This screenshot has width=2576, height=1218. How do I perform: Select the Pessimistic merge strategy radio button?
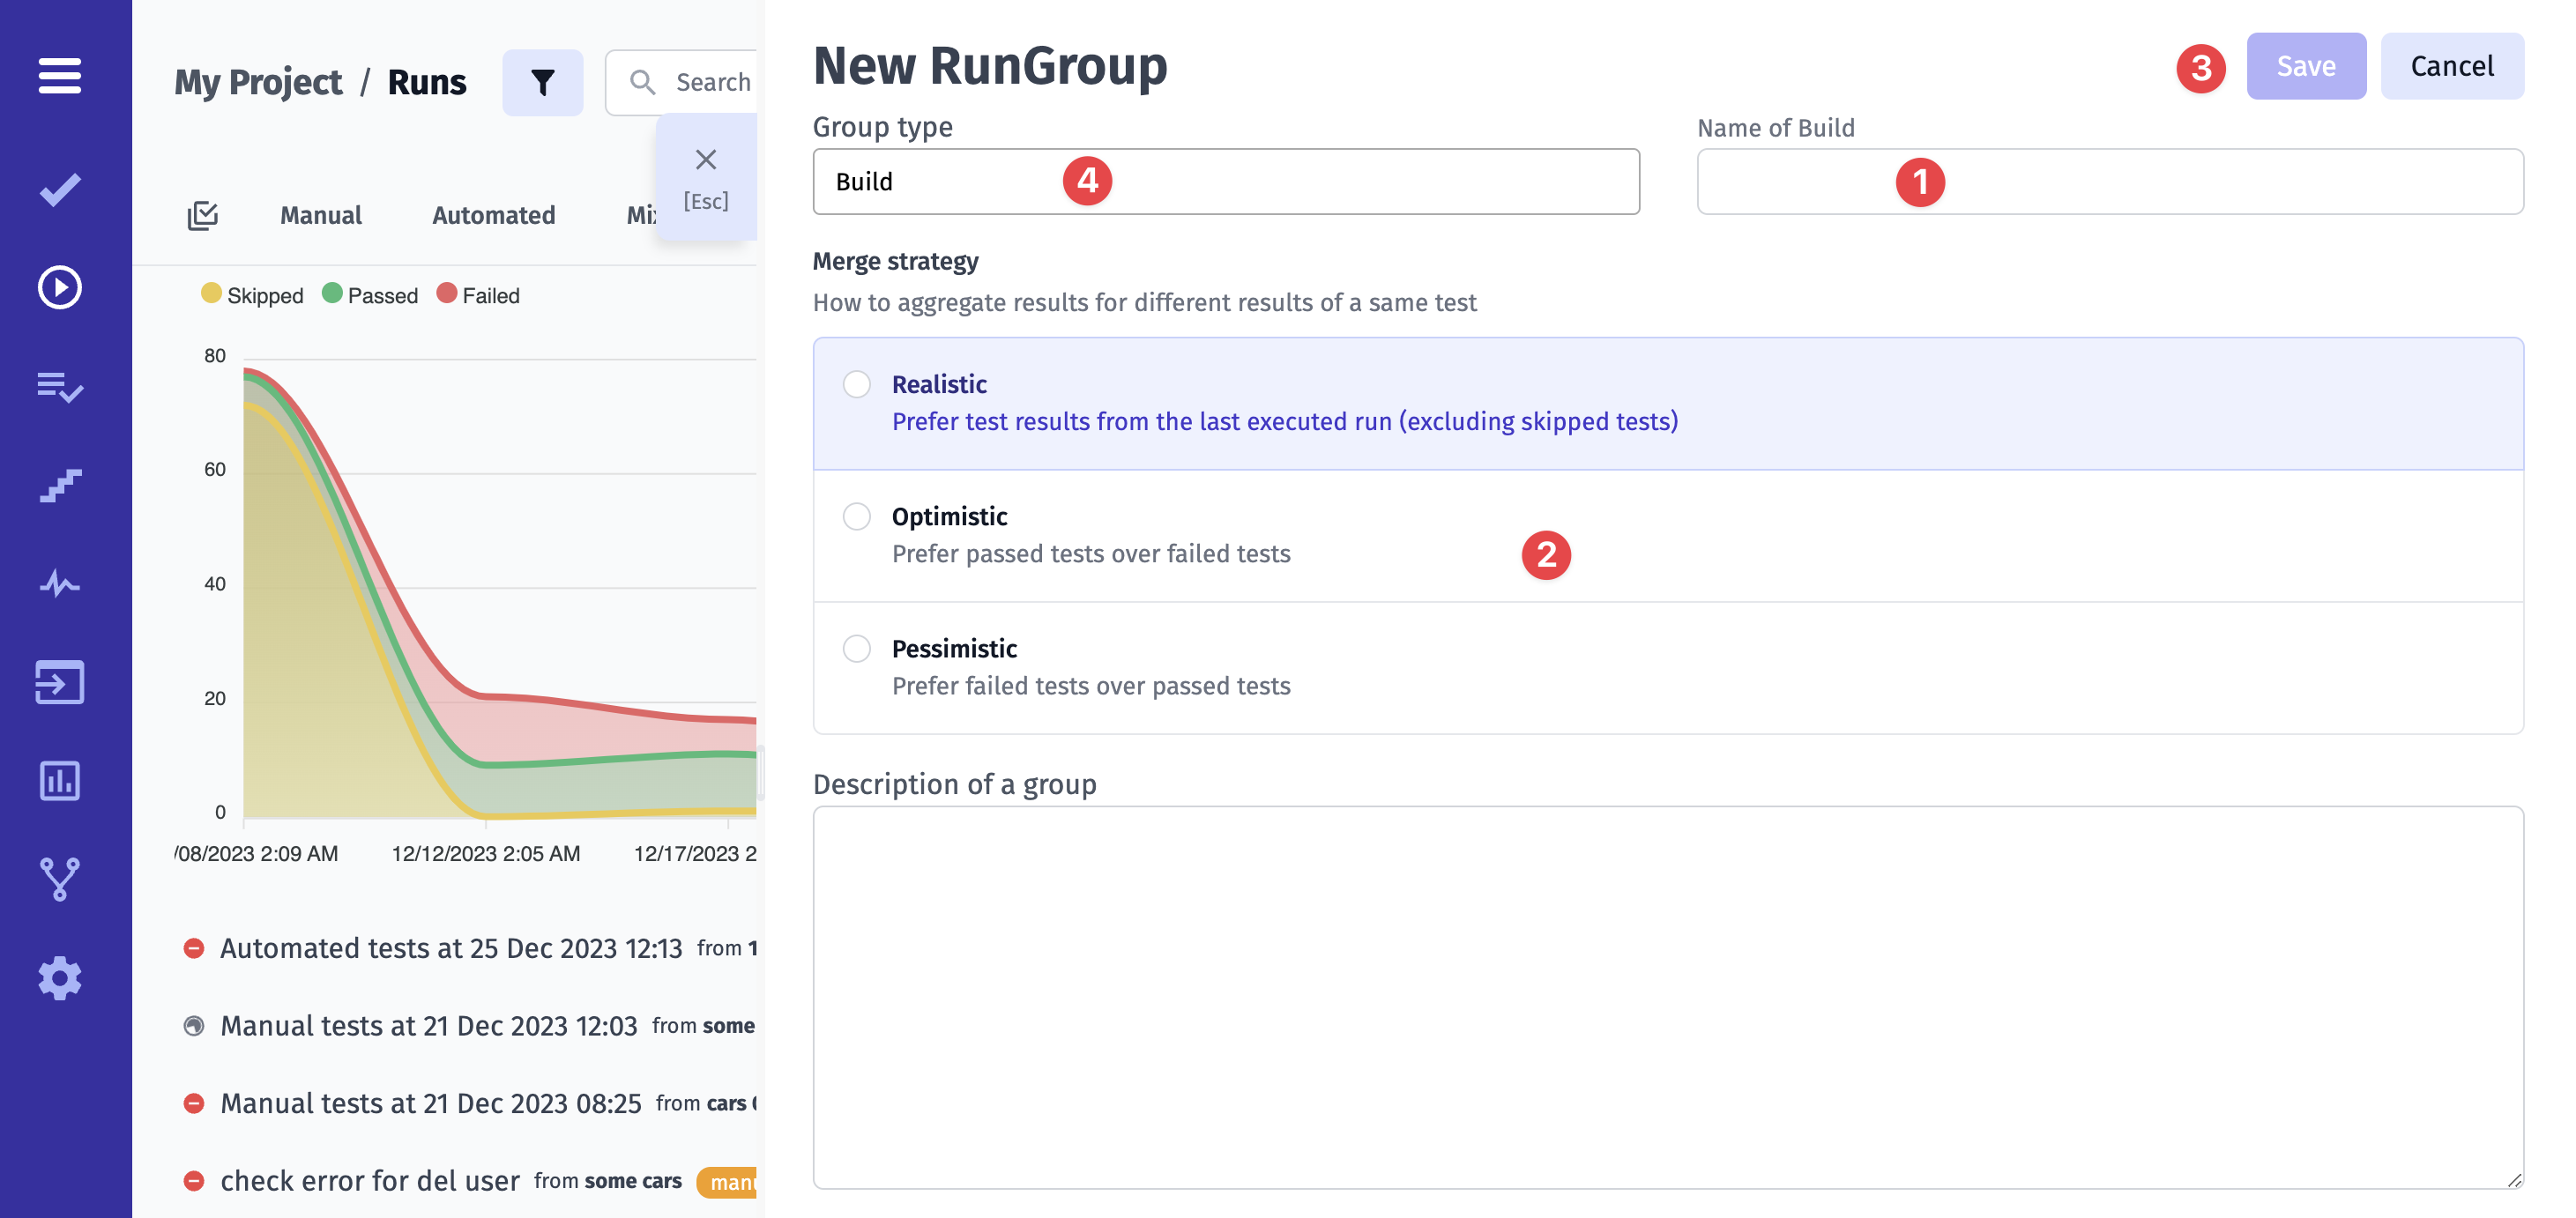click(x=856, y=649)
